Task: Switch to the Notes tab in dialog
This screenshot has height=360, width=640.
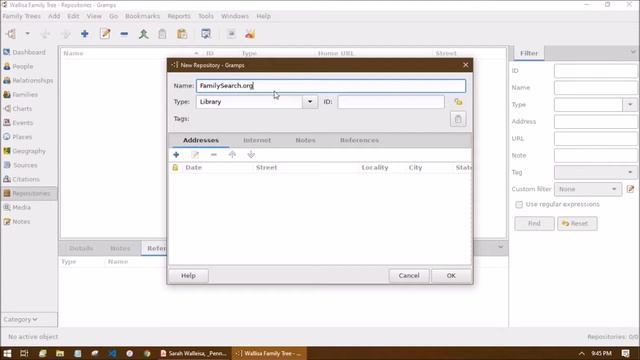Action: click(305, 140)
